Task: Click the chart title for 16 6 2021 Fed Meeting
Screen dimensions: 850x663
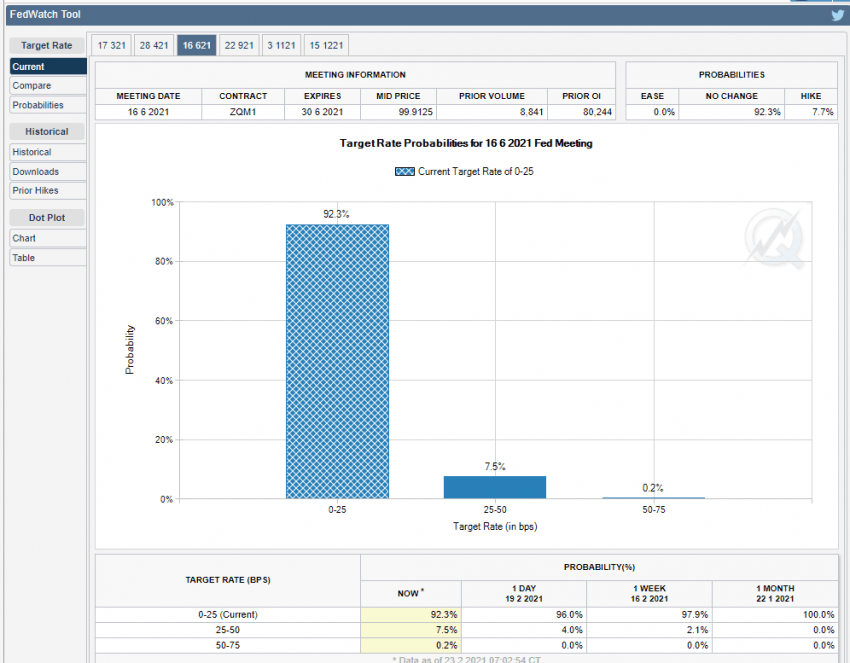Action: tap(466, 144)
